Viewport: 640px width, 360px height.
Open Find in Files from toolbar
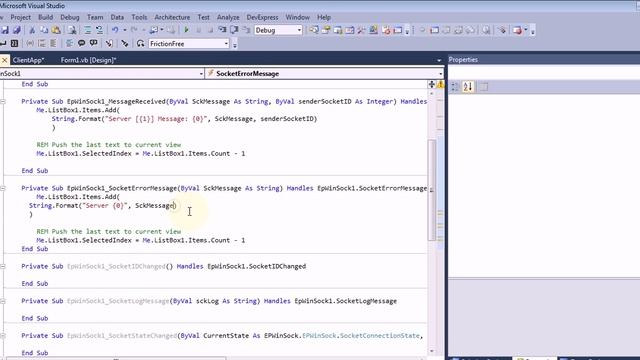pos(72,30)
